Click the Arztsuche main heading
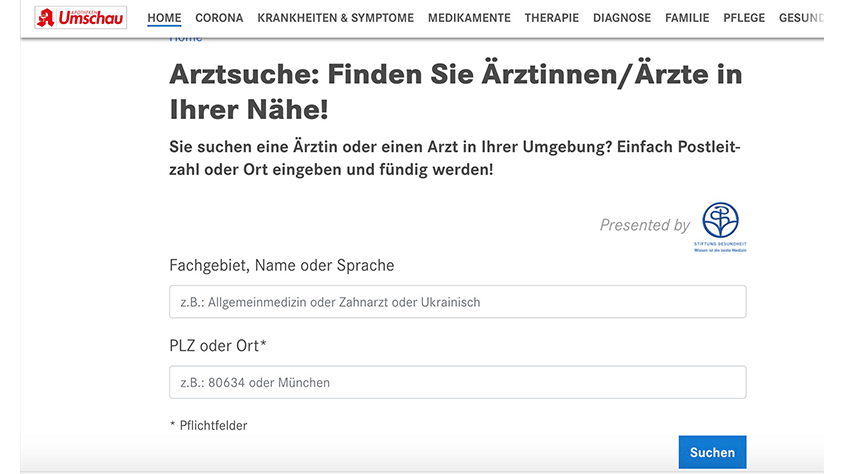Screen dimensions: 844x474 tap(455, 90)
